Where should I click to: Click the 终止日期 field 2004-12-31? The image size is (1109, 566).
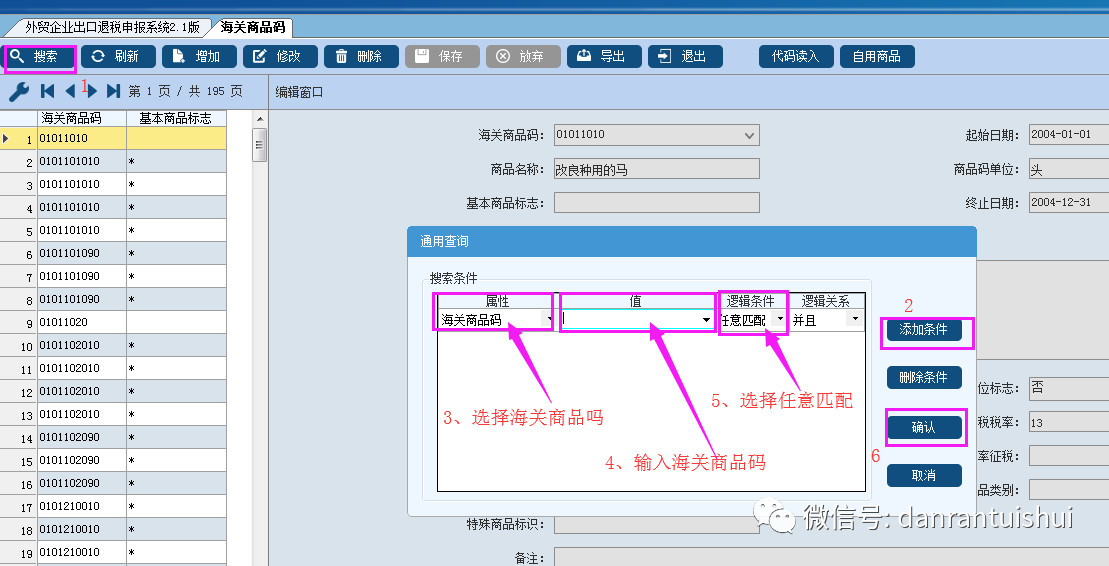tap(1069, 203)
